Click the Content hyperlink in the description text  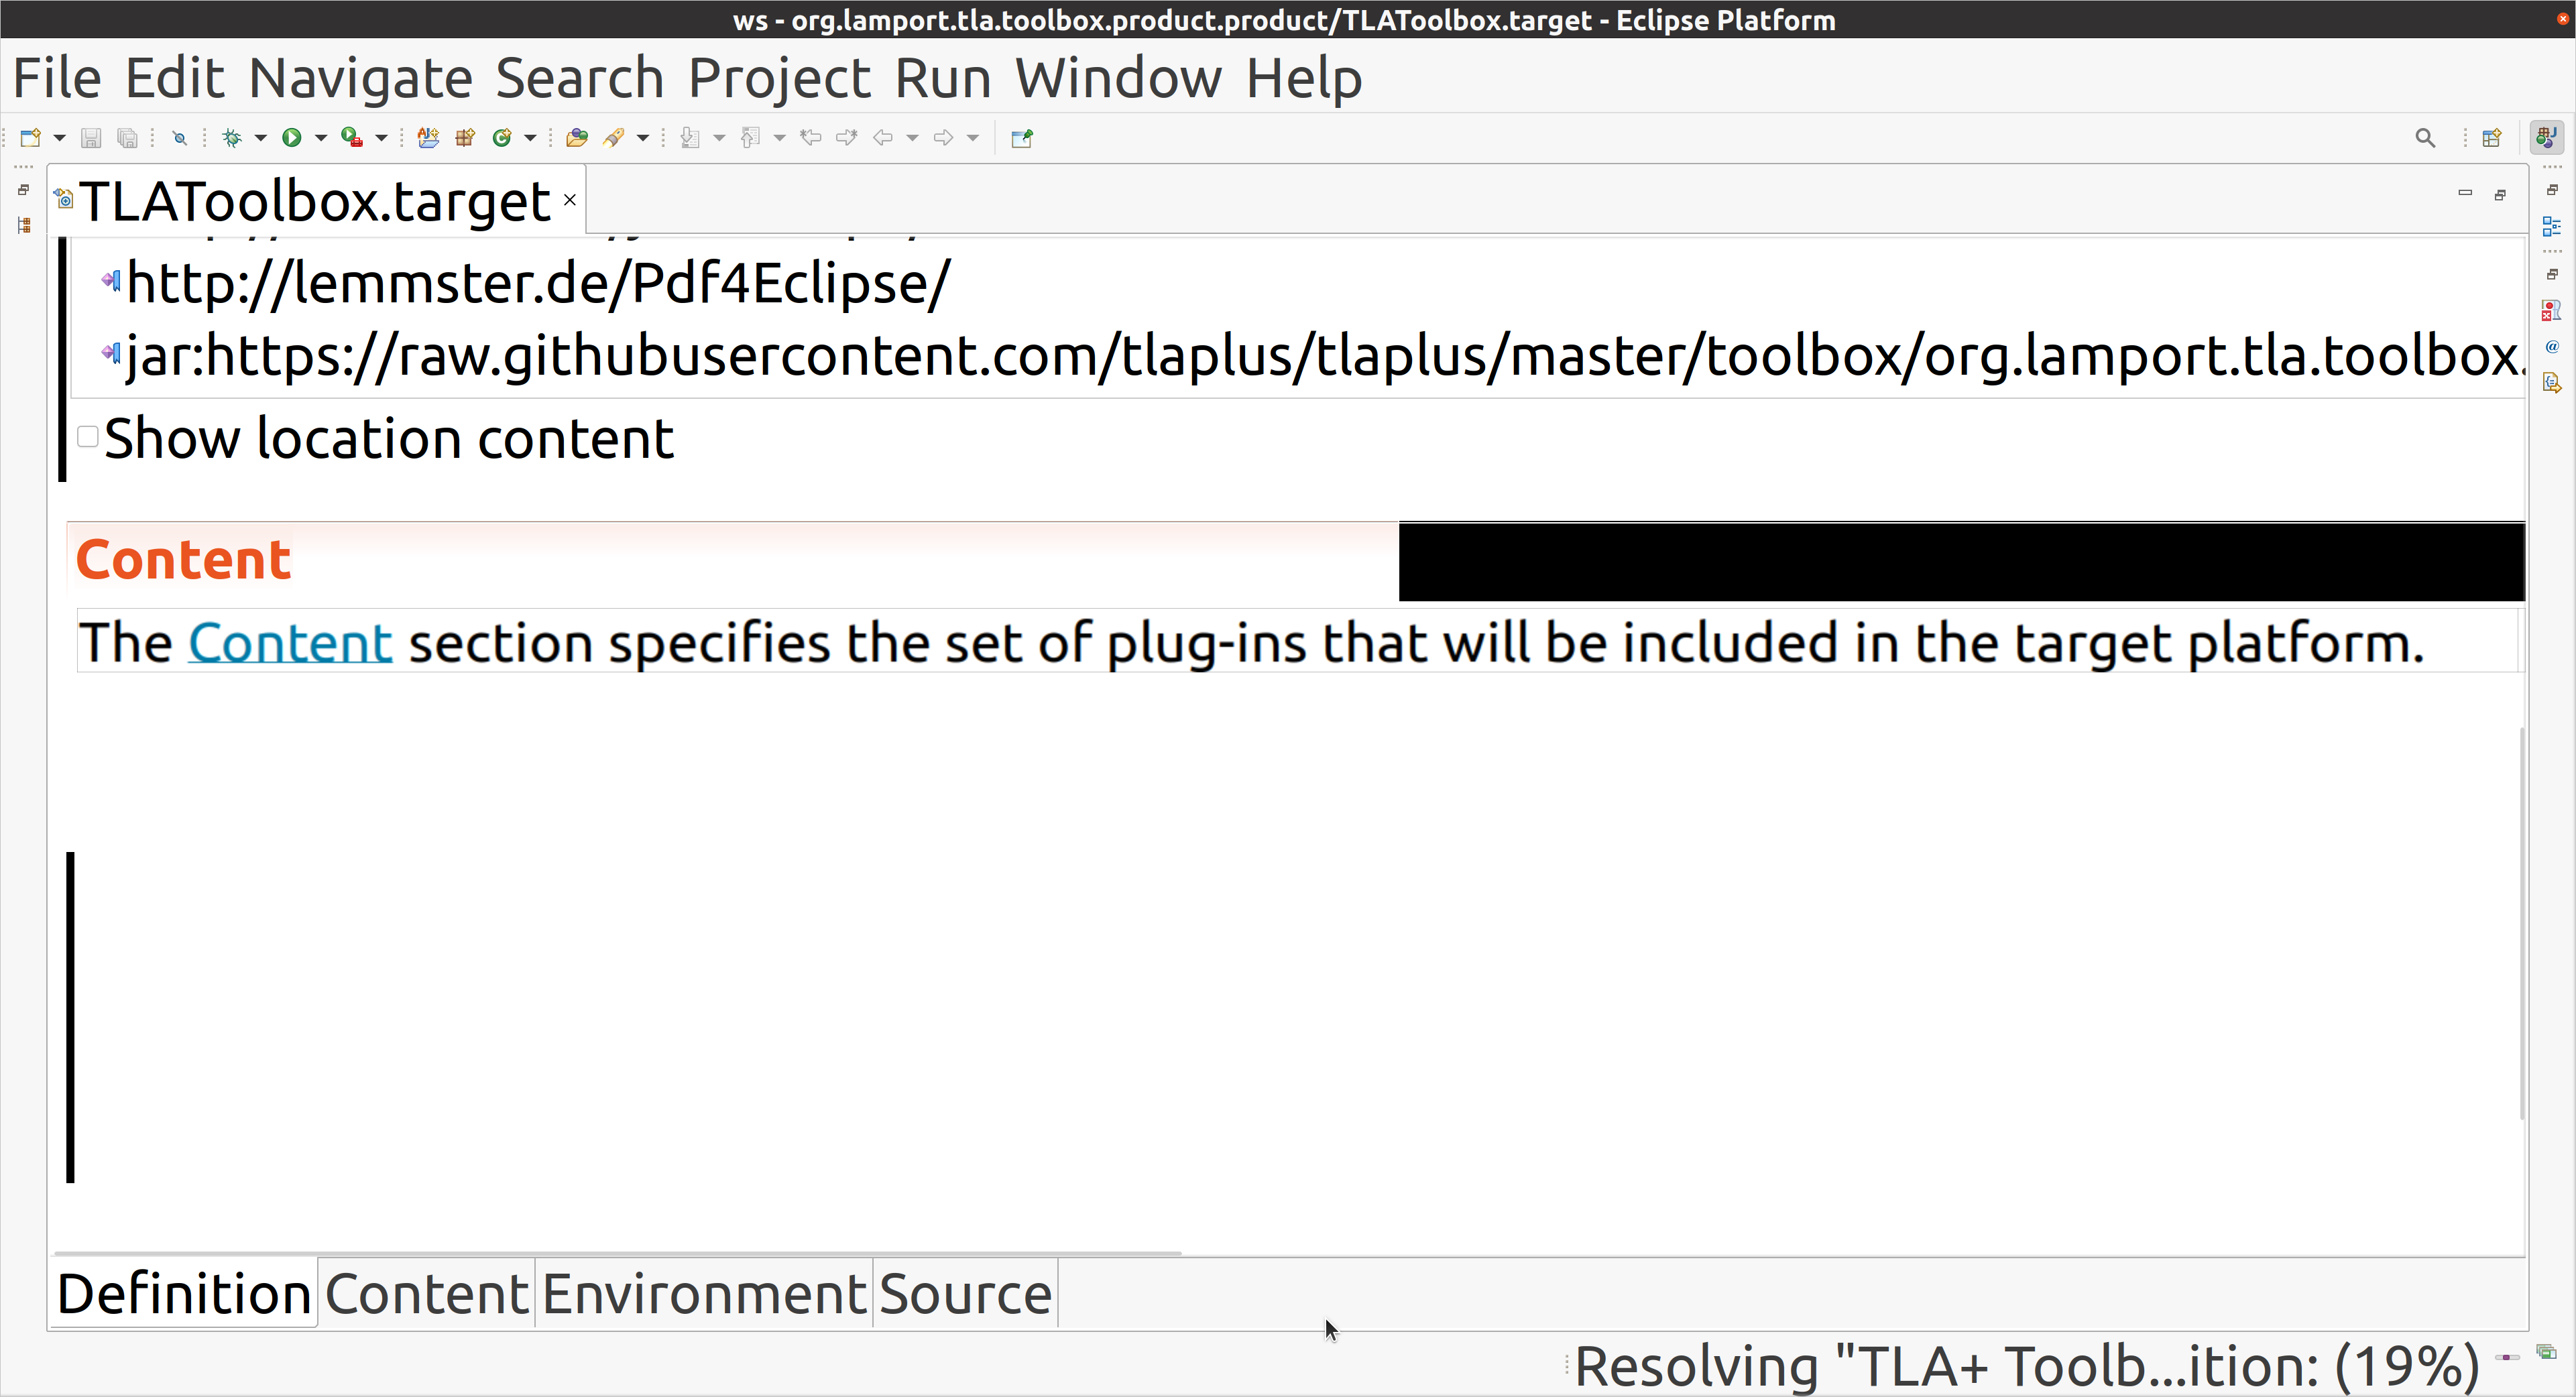(289, 643)
